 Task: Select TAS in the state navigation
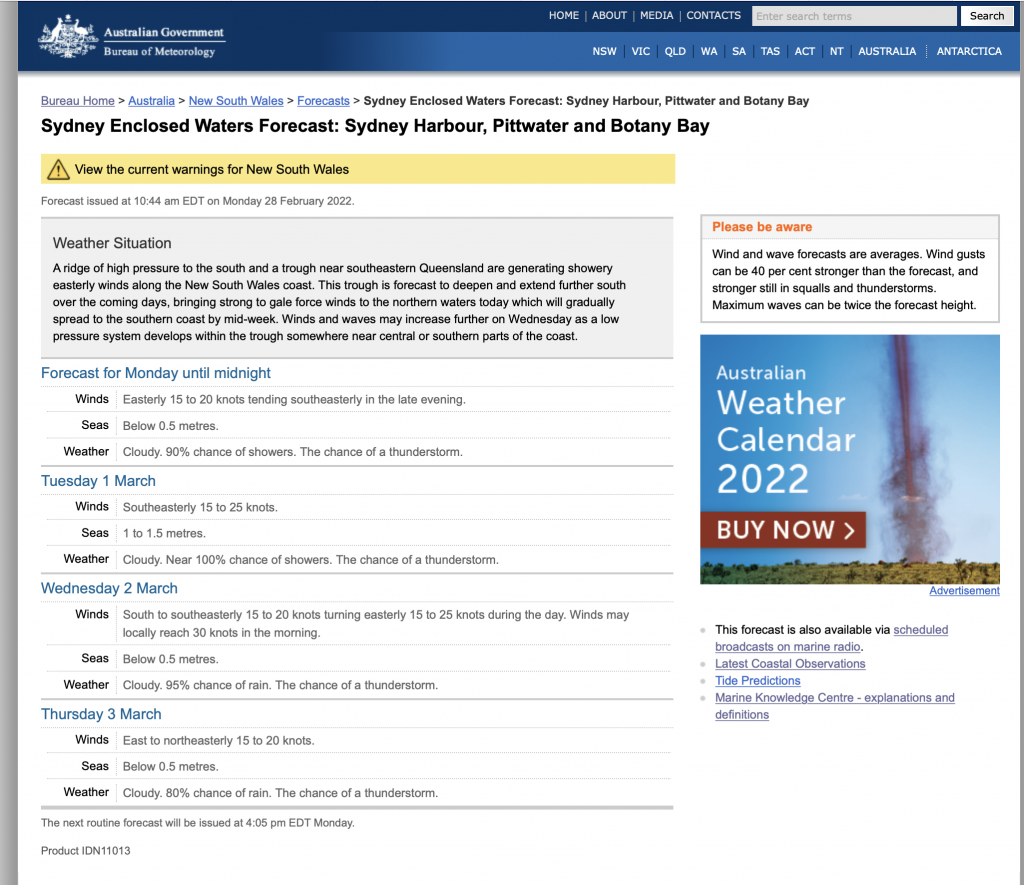[770, 51]
